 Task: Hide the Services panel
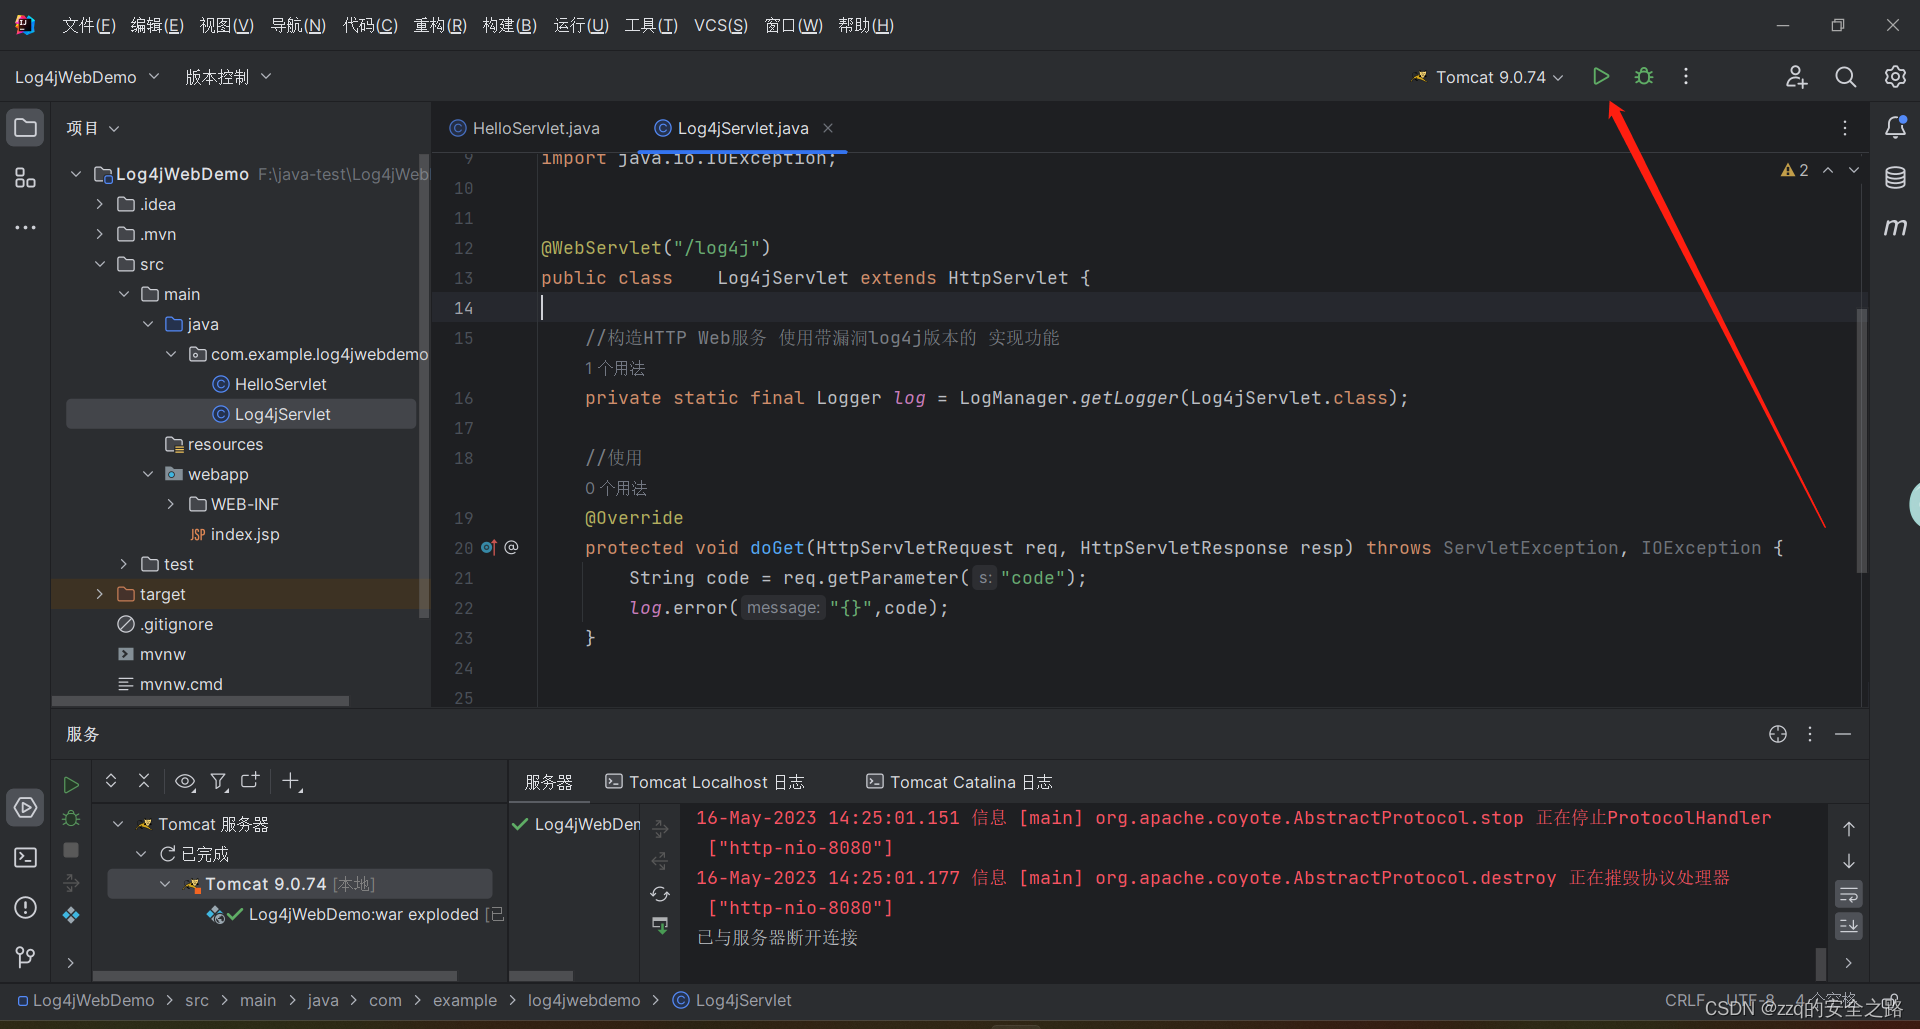click(1843, 734)
